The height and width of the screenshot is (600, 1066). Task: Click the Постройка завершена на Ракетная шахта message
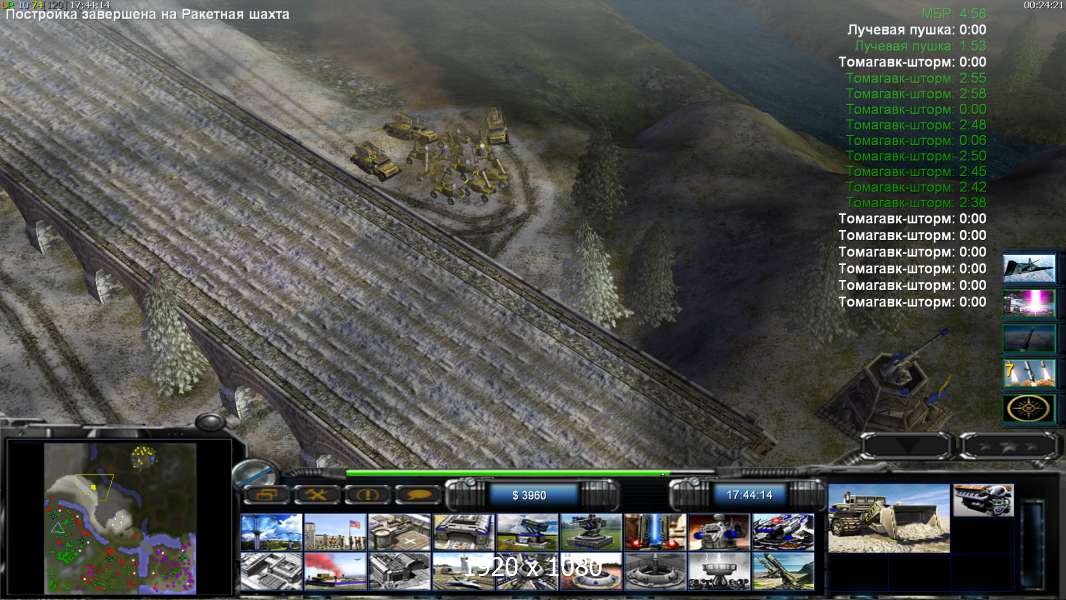pos(147,14)
